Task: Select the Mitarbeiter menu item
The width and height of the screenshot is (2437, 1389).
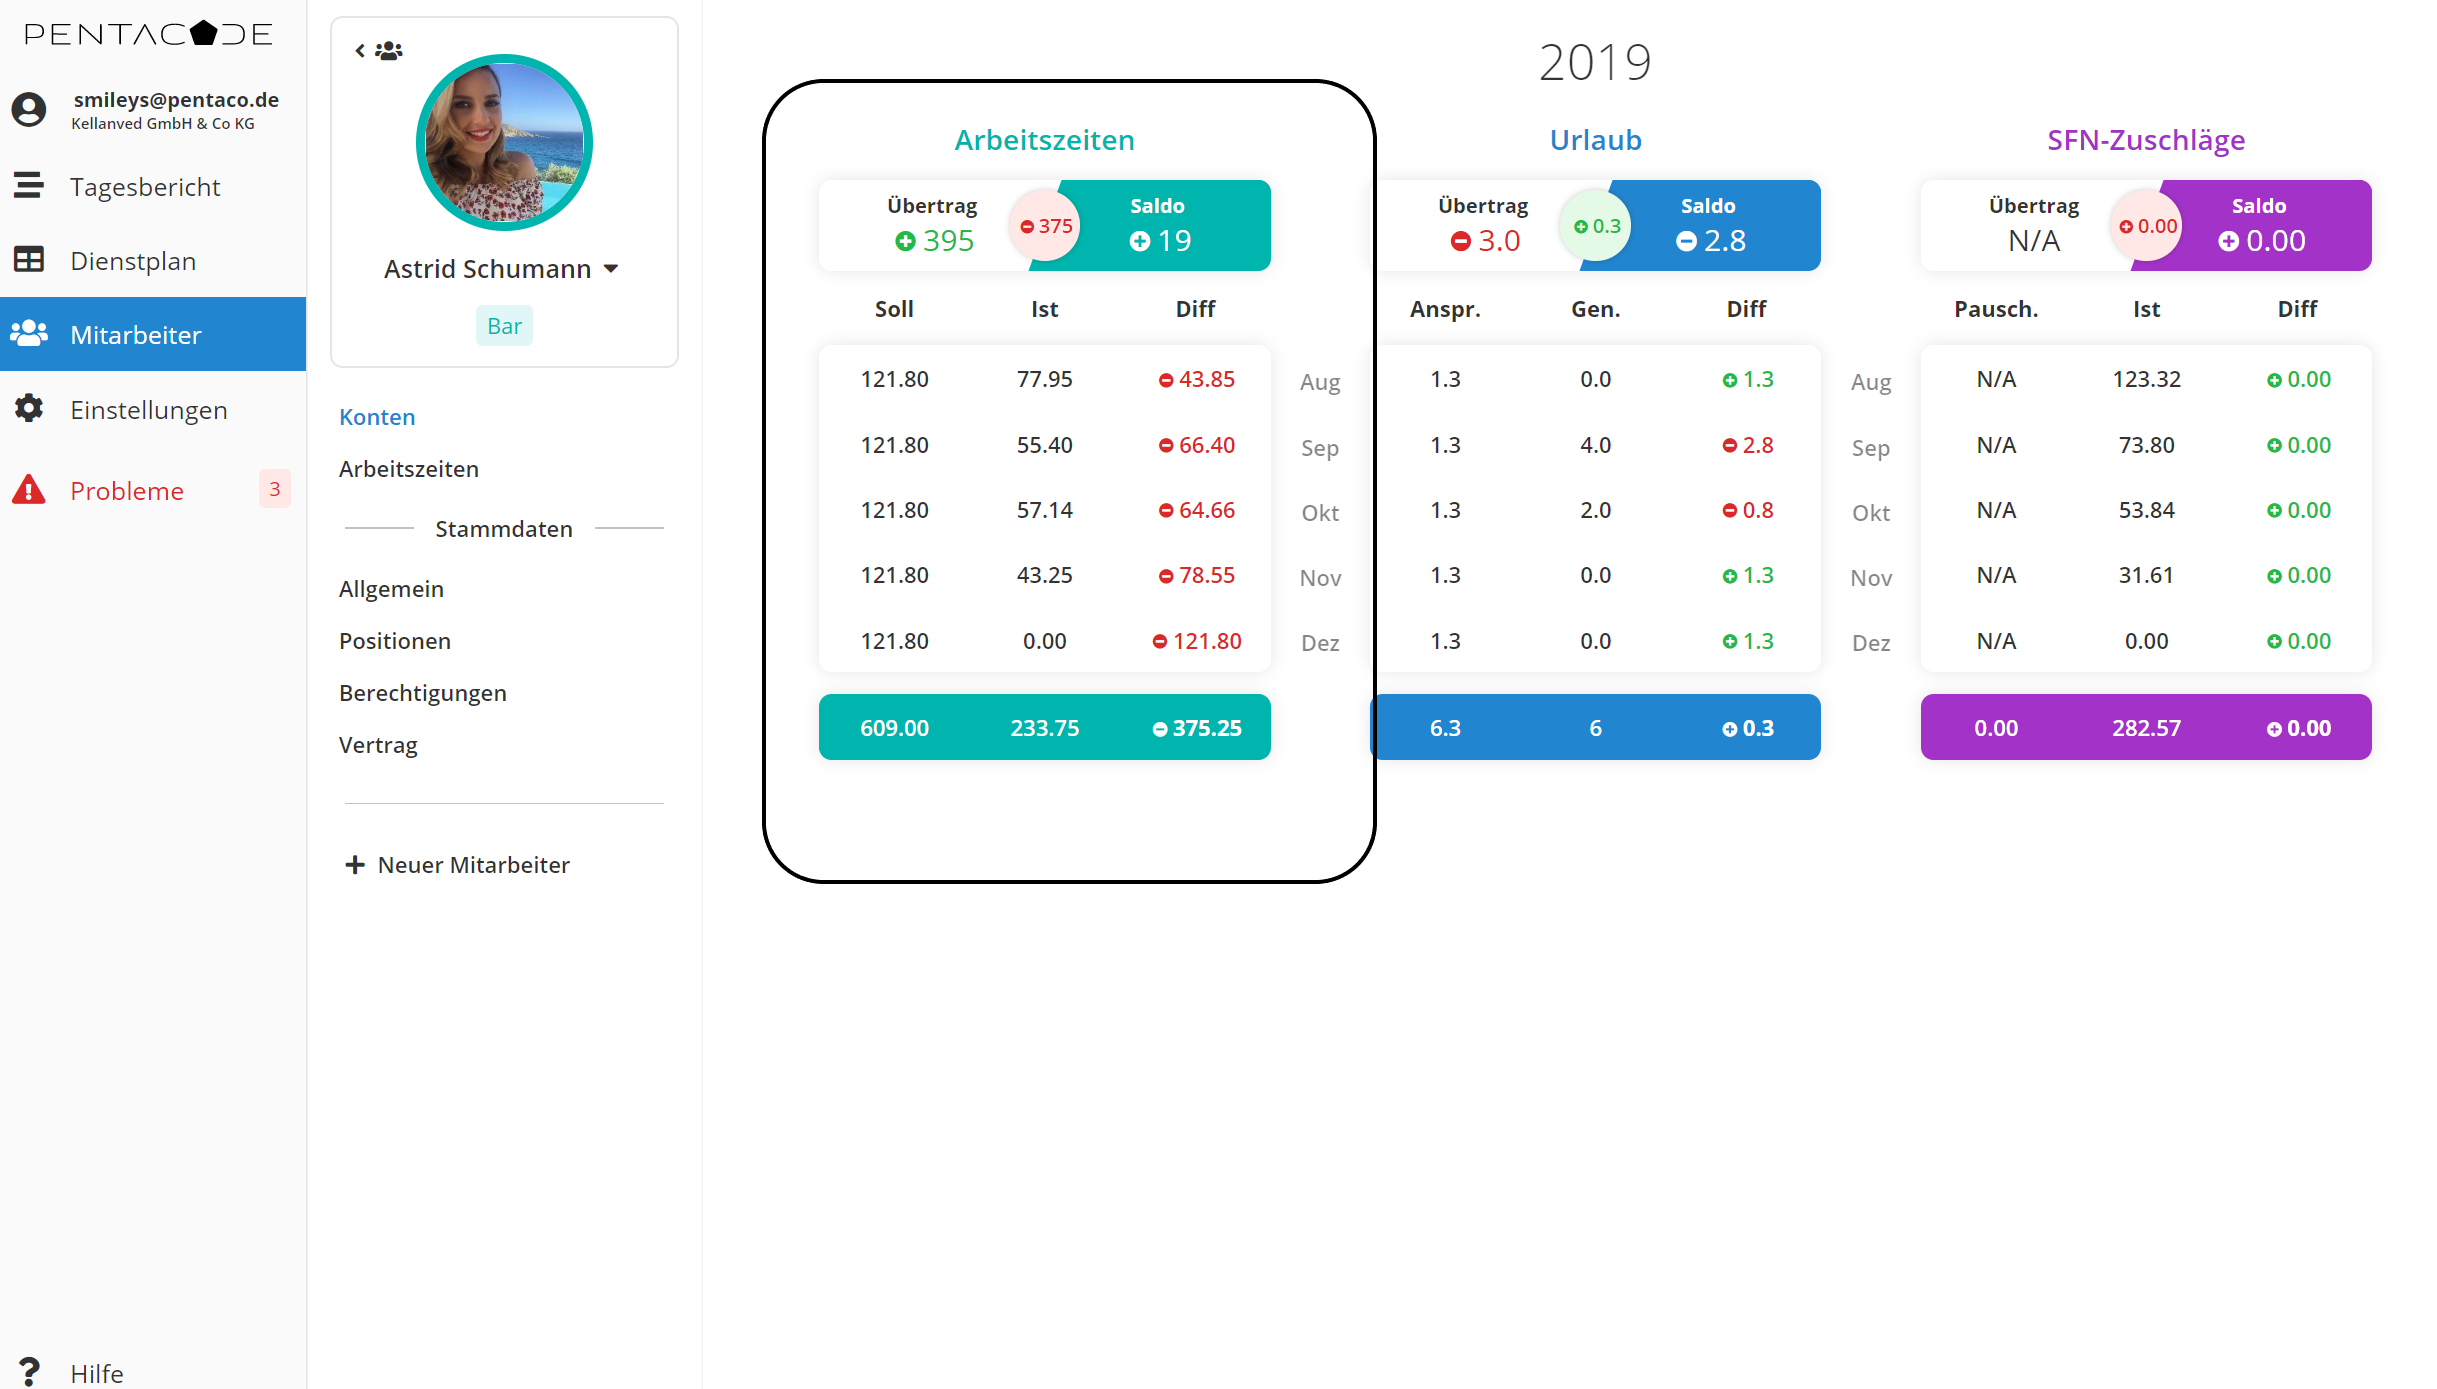Action: point(136,335)
